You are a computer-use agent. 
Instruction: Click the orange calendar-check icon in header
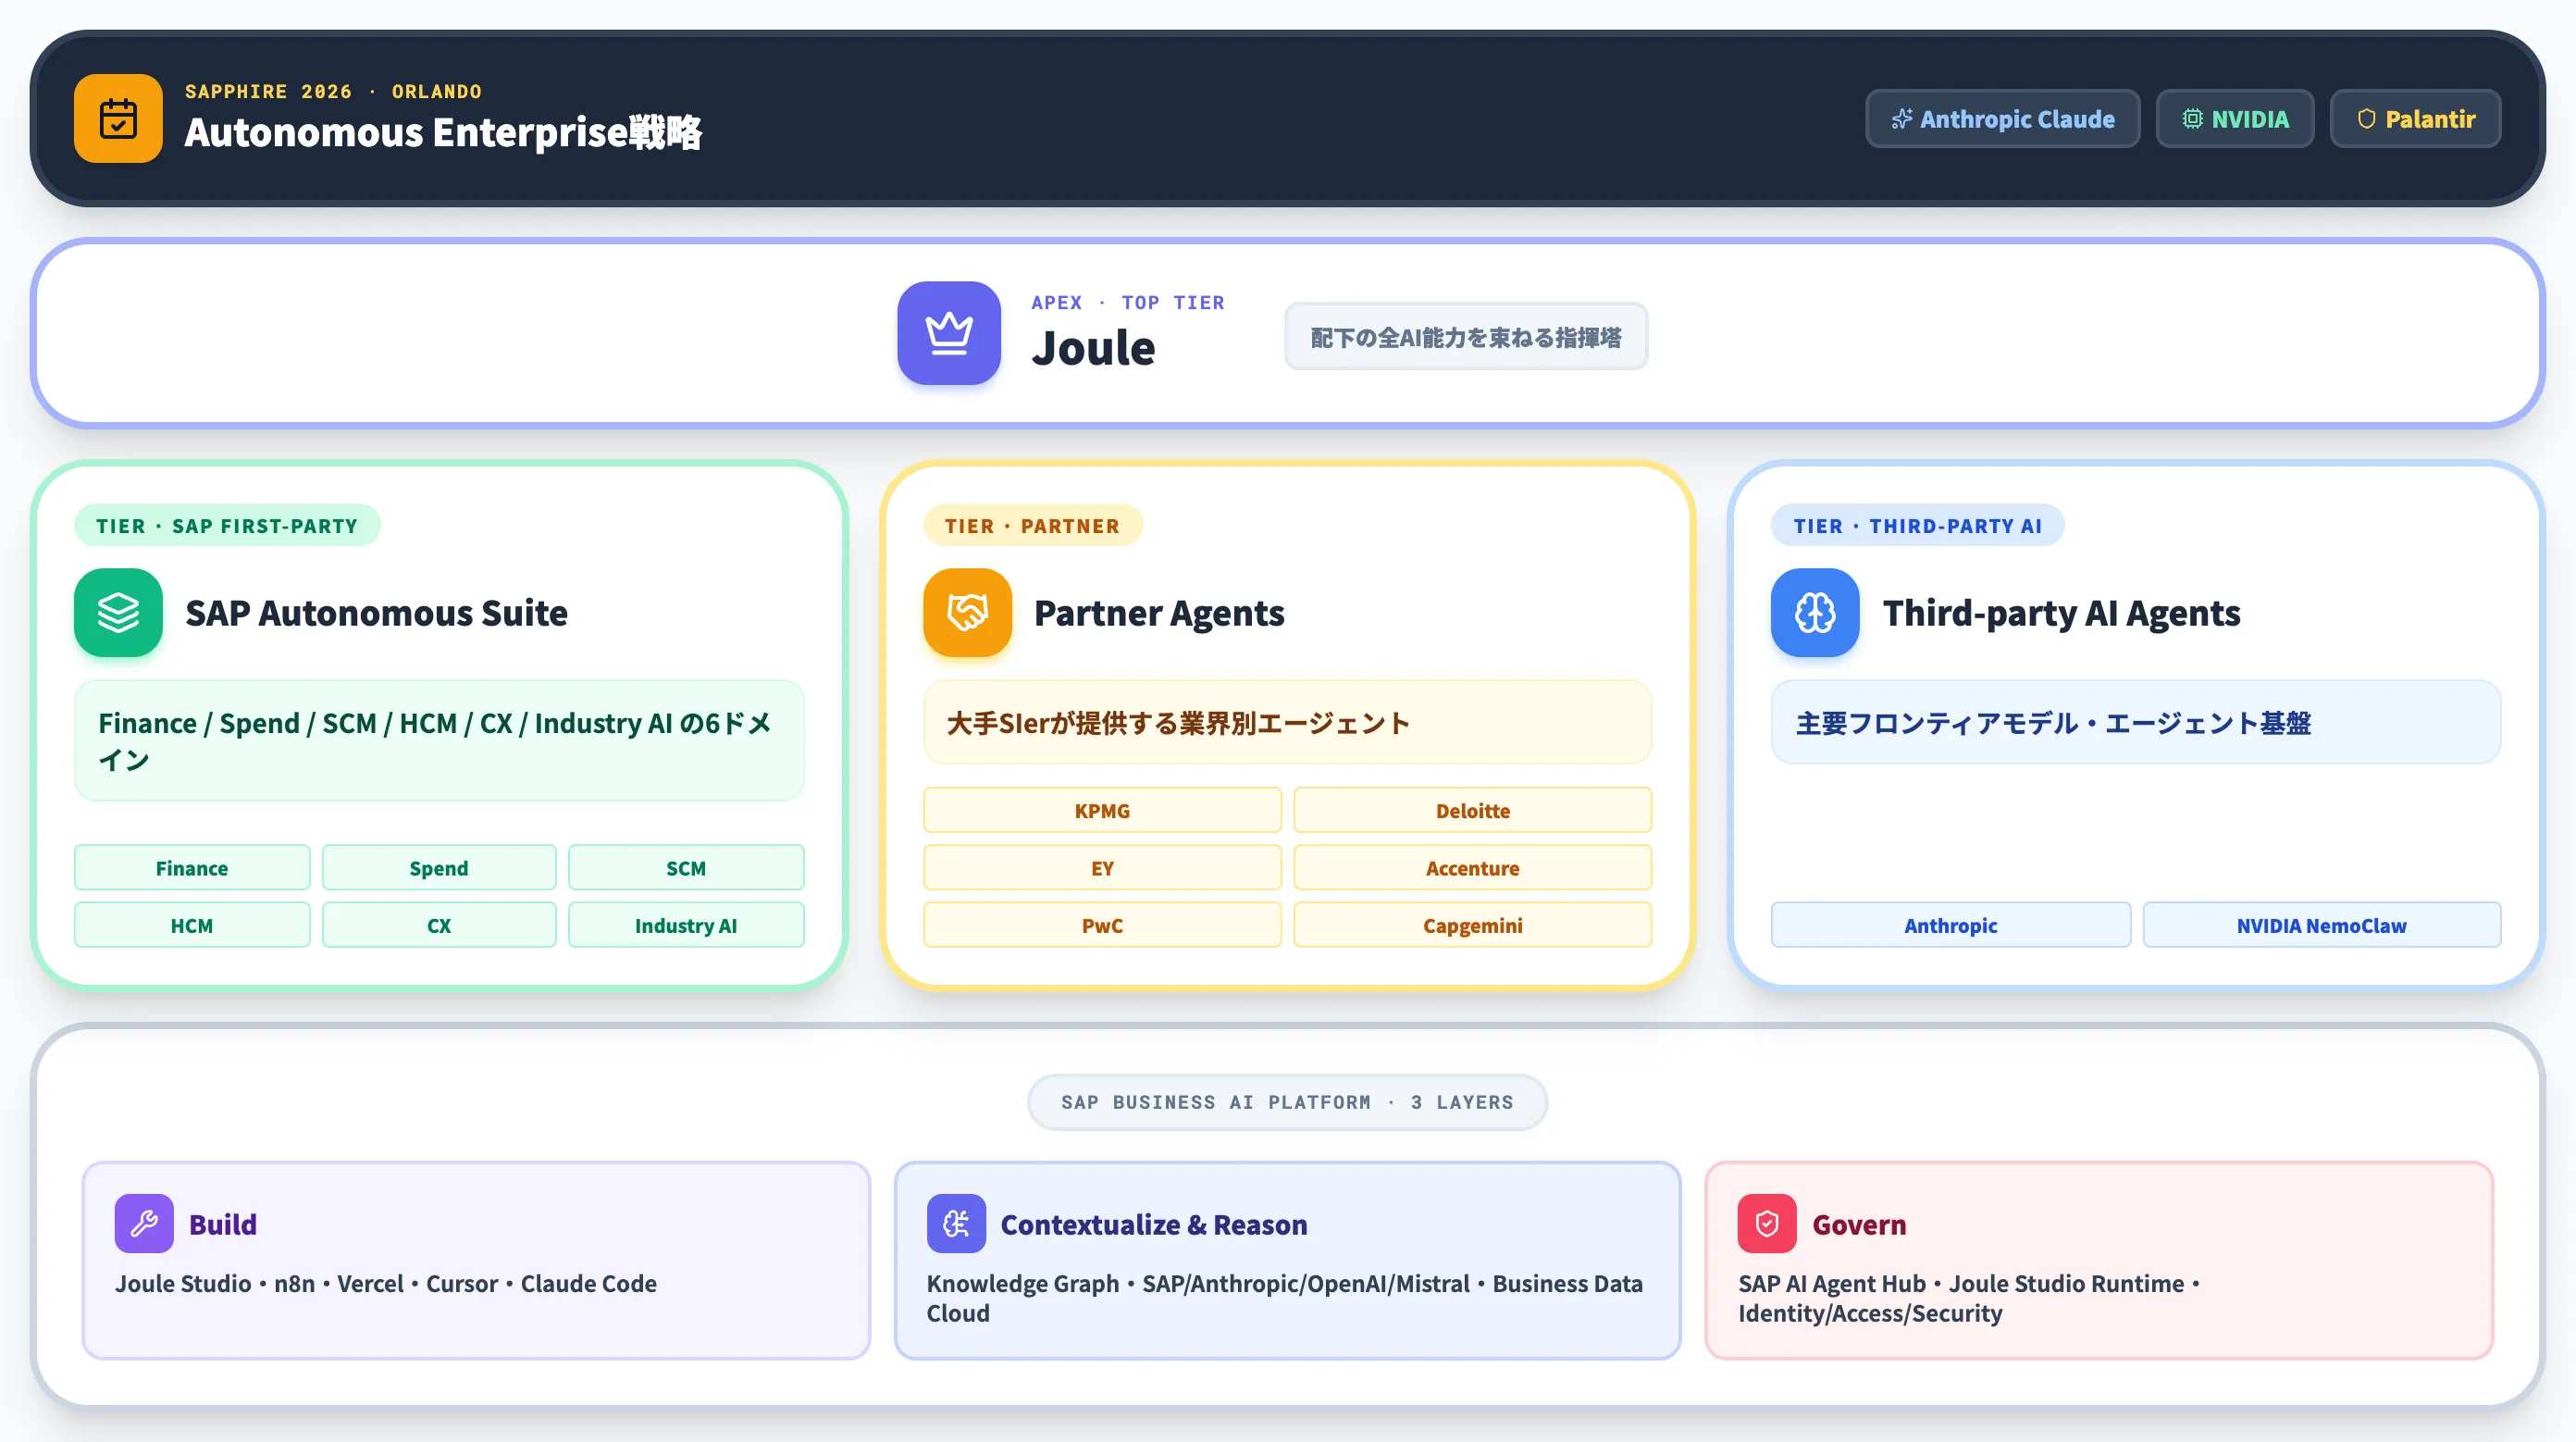click(118, 118)
